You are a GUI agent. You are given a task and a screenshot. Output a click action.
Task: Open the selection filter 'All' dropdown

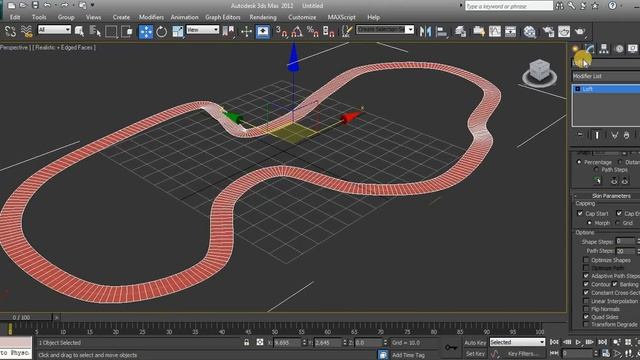[x=54, y=30]
